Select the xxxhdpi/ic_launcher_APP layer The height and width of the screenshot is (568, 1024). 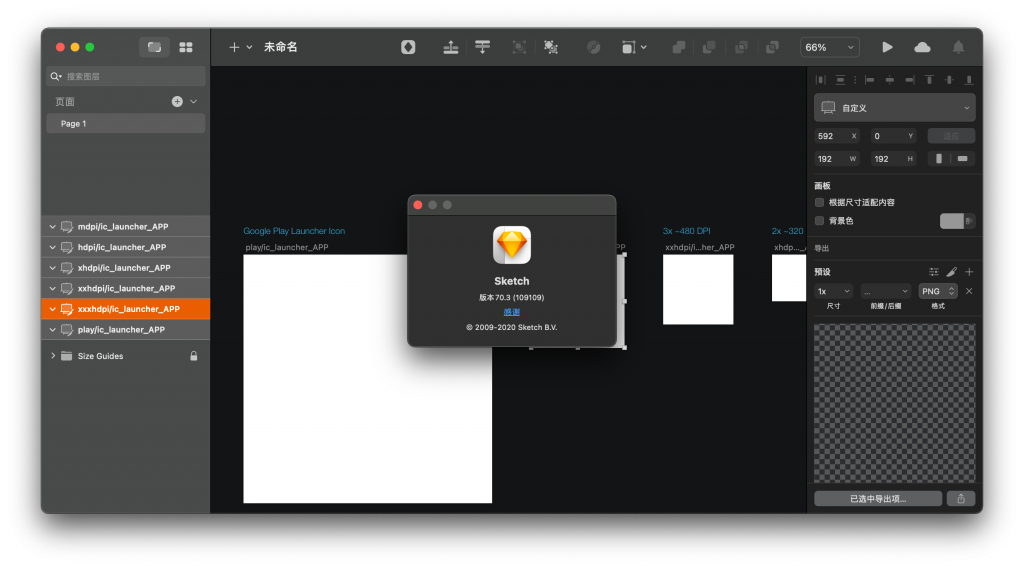(x=125, y=309)
